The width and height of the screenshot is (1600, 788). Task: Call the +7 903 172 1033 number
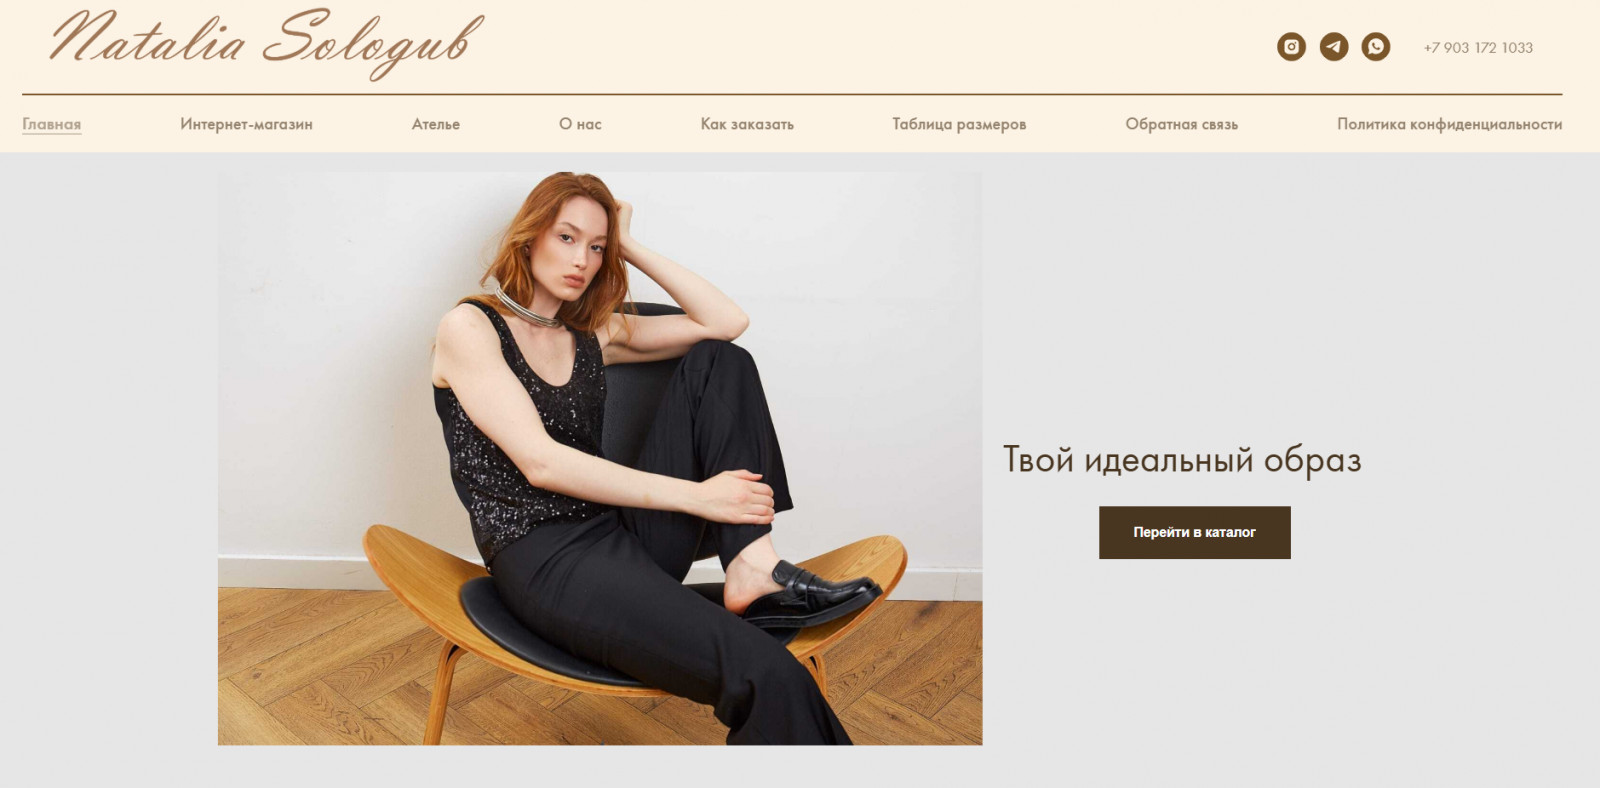1478,48
